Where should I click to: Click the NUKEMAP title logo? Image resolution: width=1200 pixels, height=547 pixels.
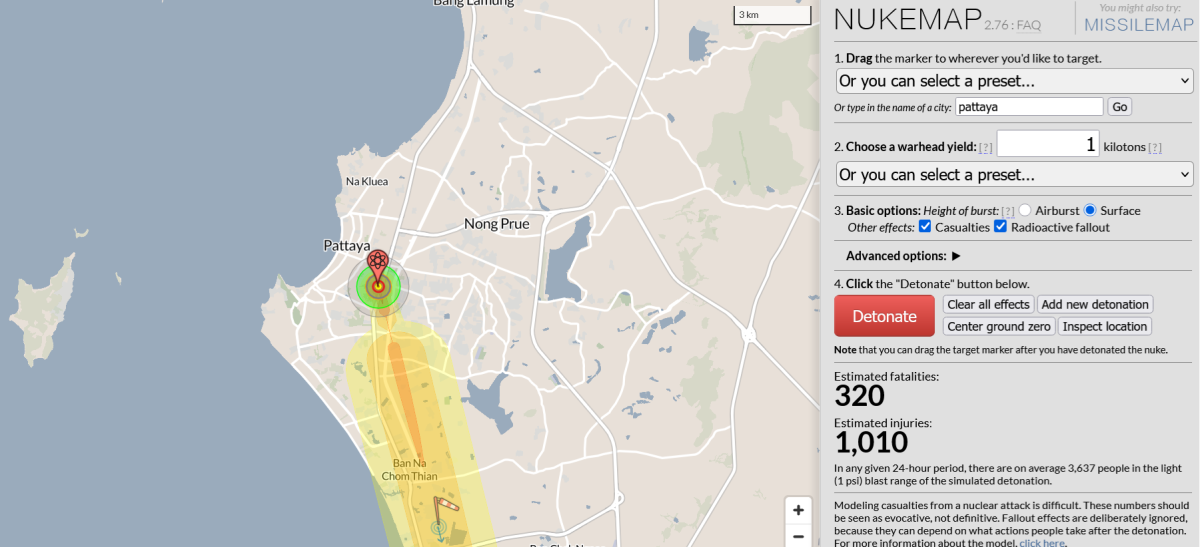click(908, 19)
